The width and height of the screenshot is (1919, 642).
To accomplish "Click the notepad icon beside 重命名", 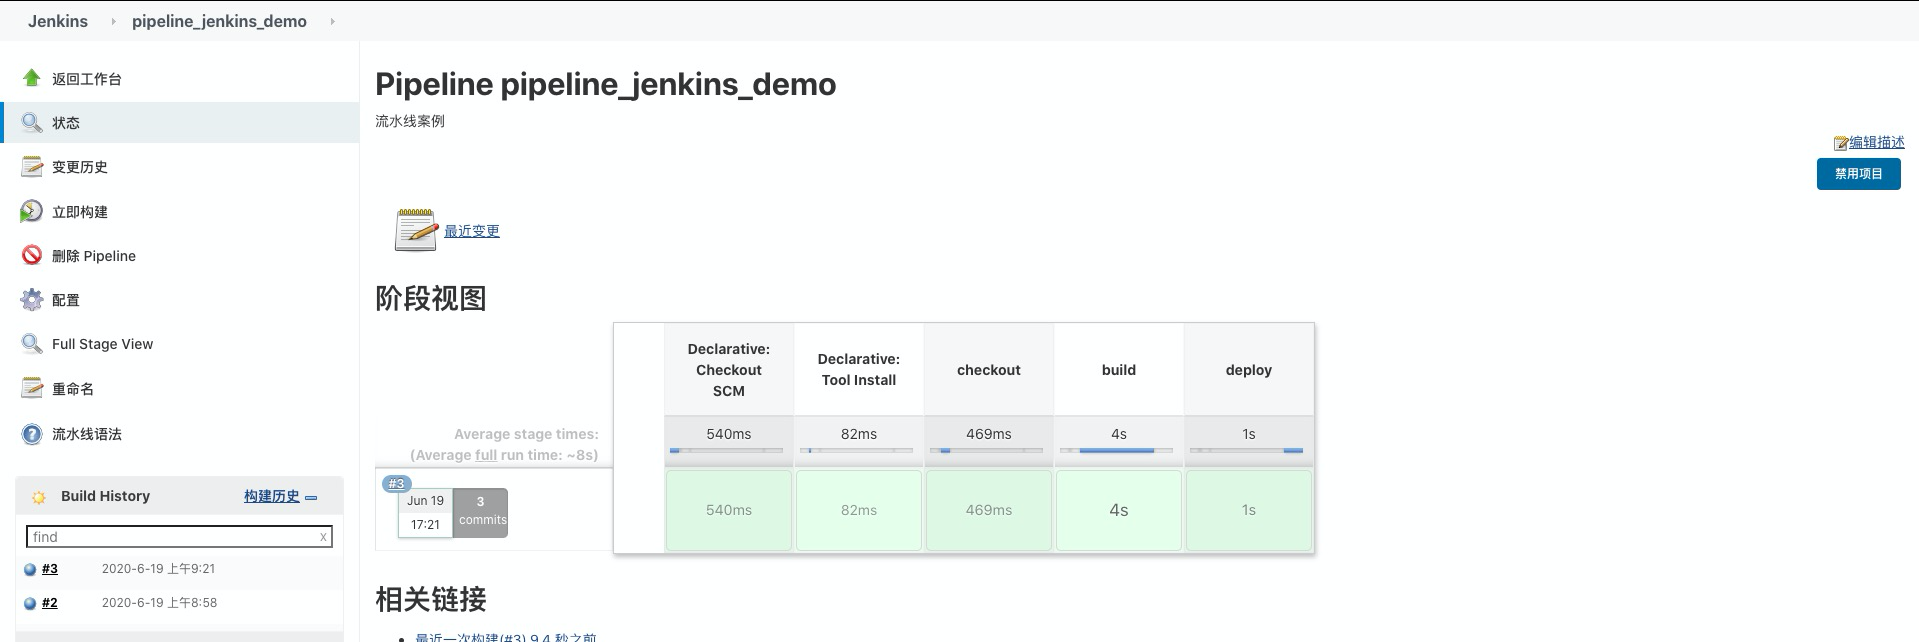I will click(x=32, y=388).
